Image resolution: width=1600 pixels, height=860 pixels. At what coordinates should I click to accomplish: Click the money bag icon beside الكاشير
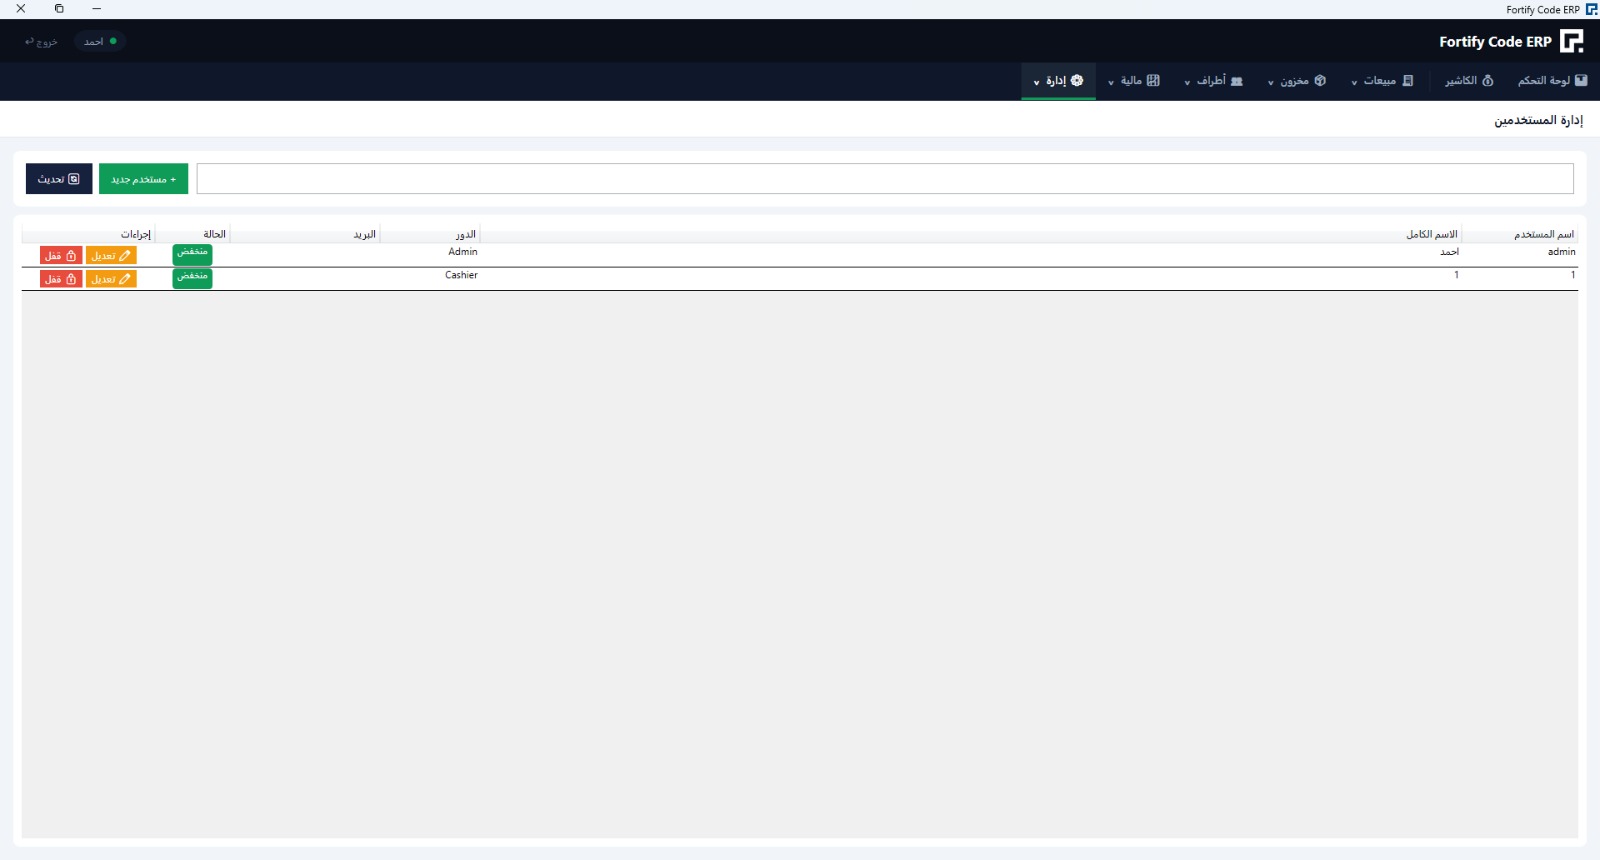(x=1488, y=80)
